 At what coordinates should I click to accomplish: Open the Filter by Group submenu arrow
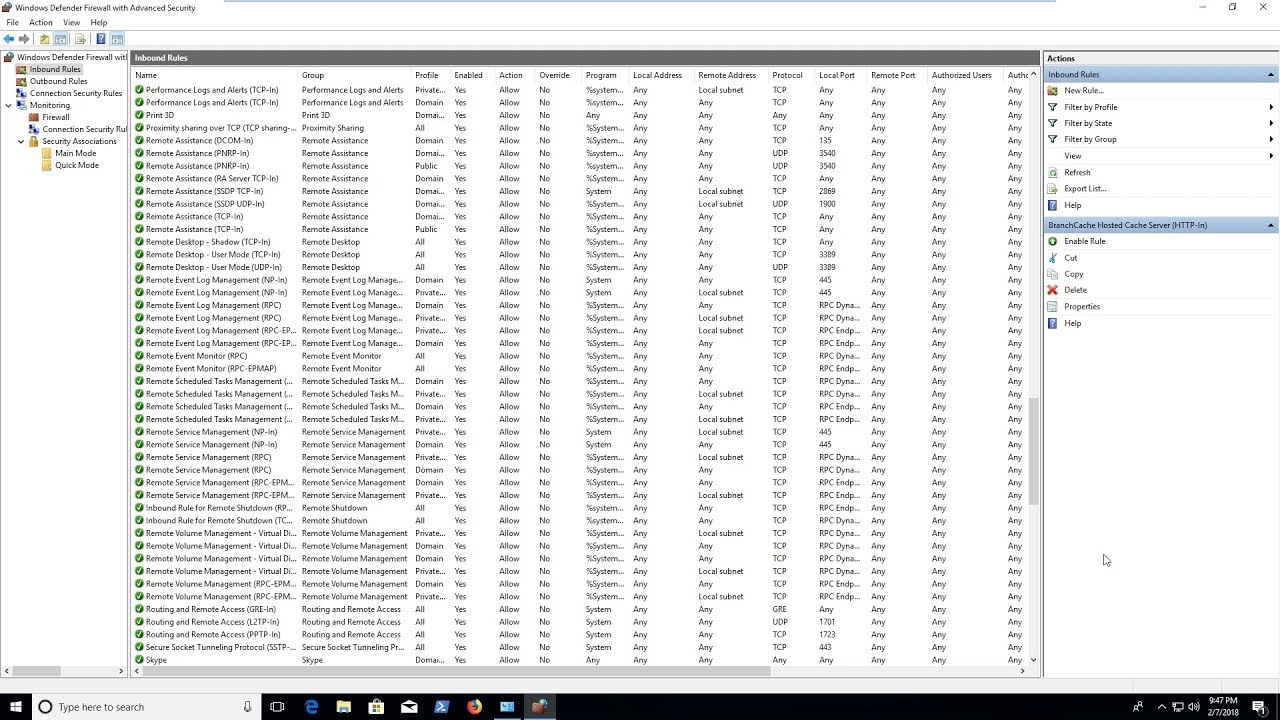(1271, 139)
